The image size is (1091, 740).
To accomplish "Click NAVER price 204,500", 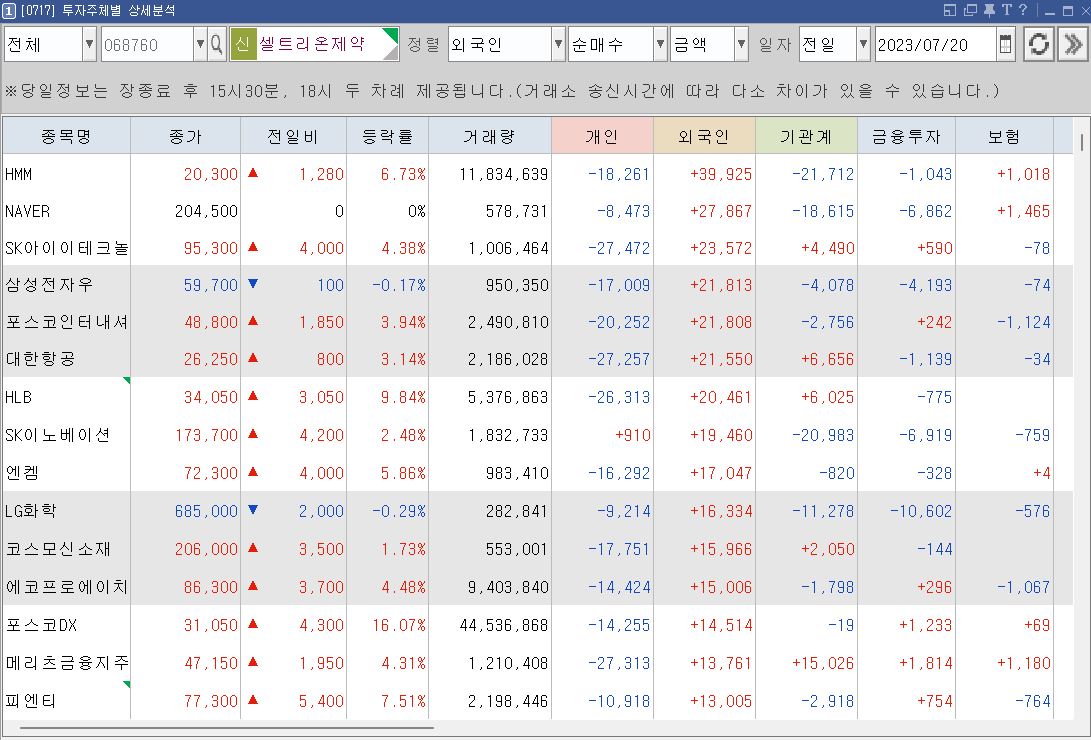I will point(206,211).
